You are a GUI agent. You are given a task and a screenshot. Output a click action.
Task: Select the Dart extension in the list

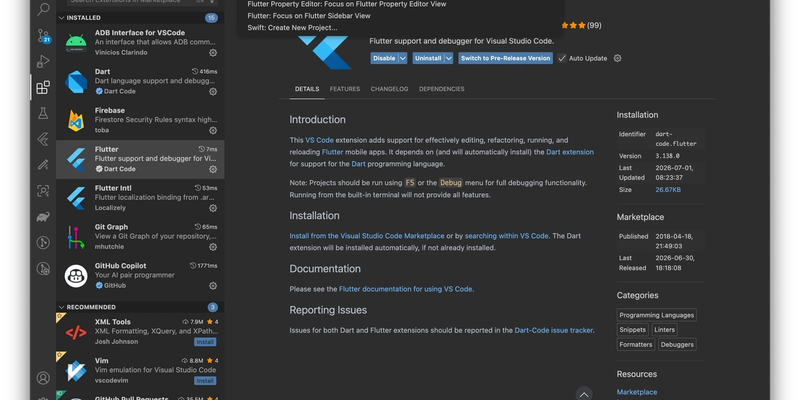coord(140,82)
